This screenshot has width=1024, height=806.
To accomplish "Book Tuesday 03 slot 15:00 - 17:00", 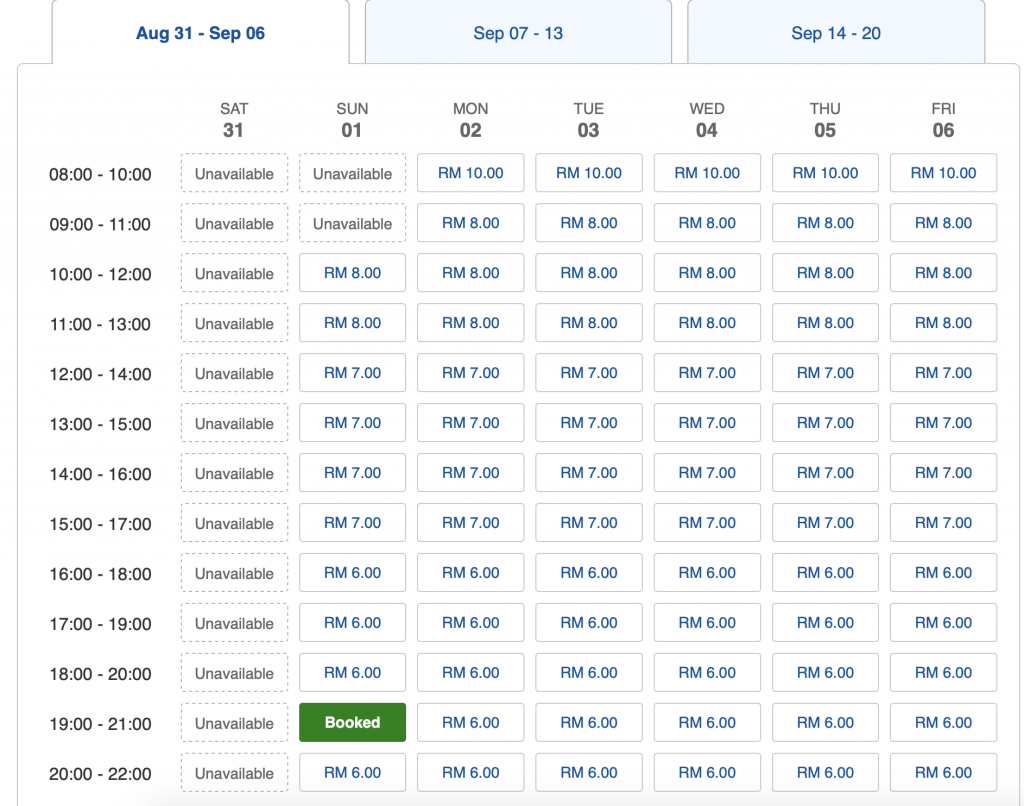I will pos(588,523).
